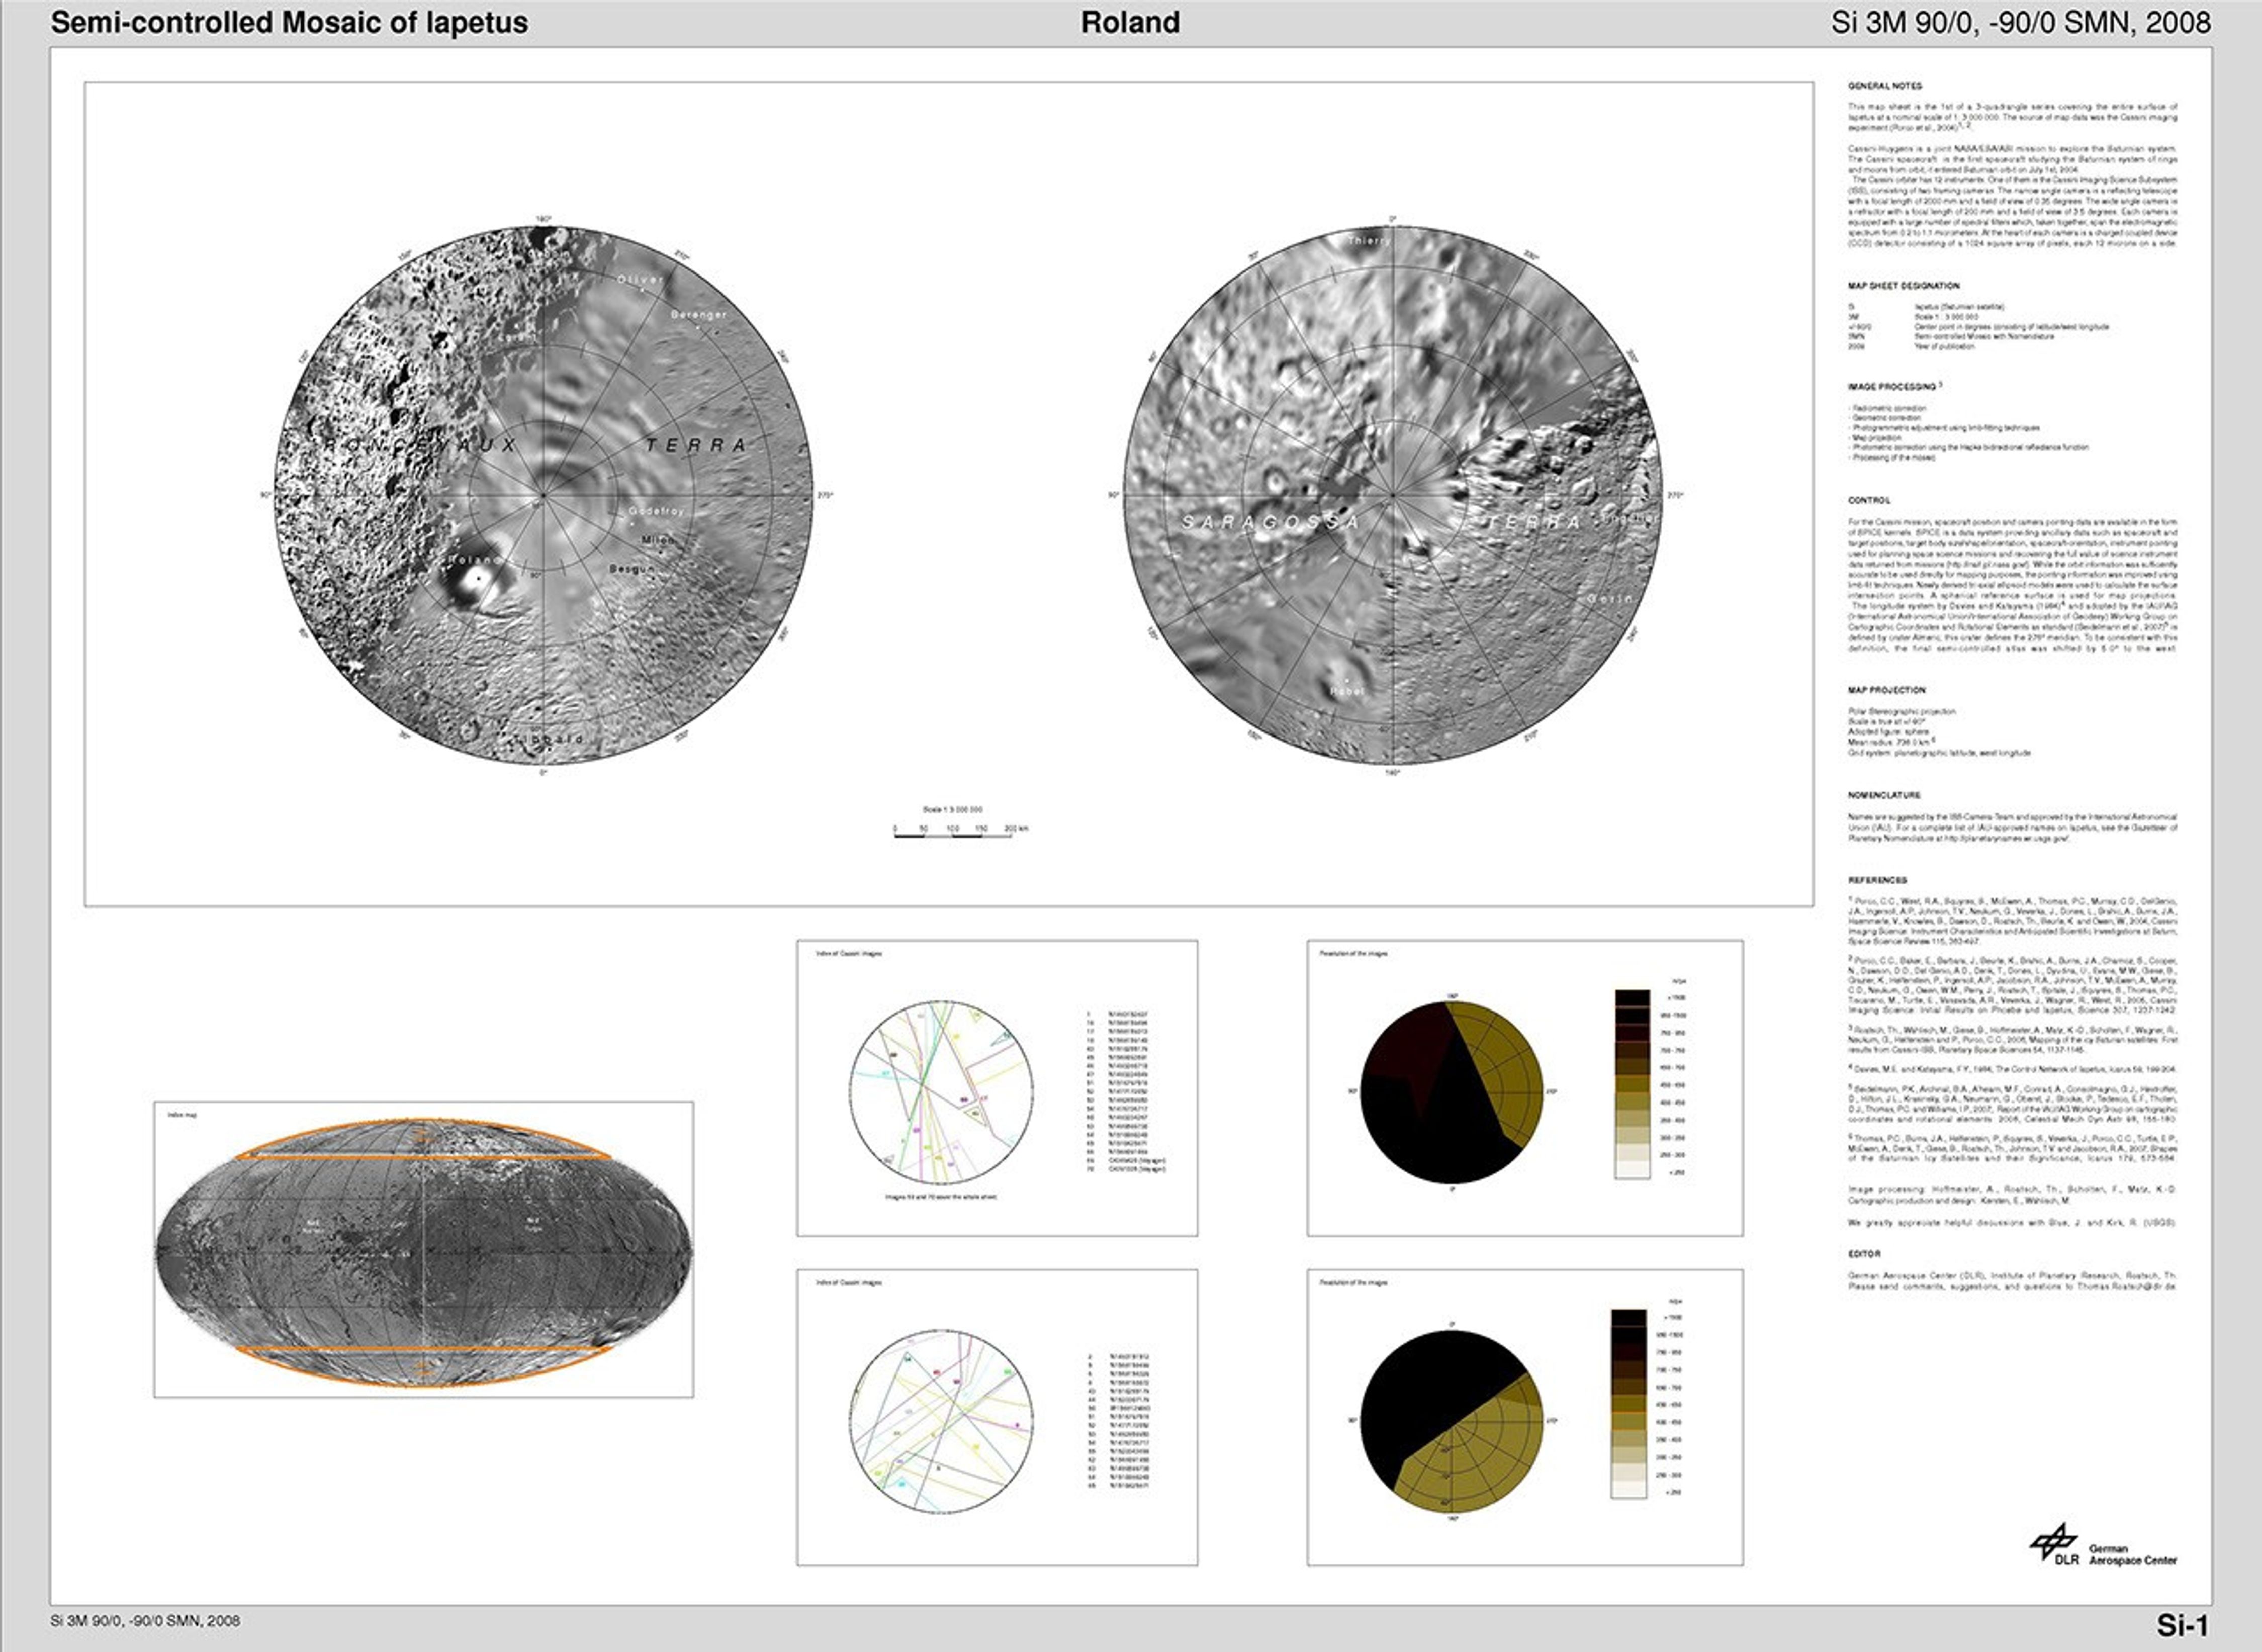The height and width of the screenshot is (1652, 2262).
Task: Select the Roland crater label on the north polar map
Action: (476, 560)
